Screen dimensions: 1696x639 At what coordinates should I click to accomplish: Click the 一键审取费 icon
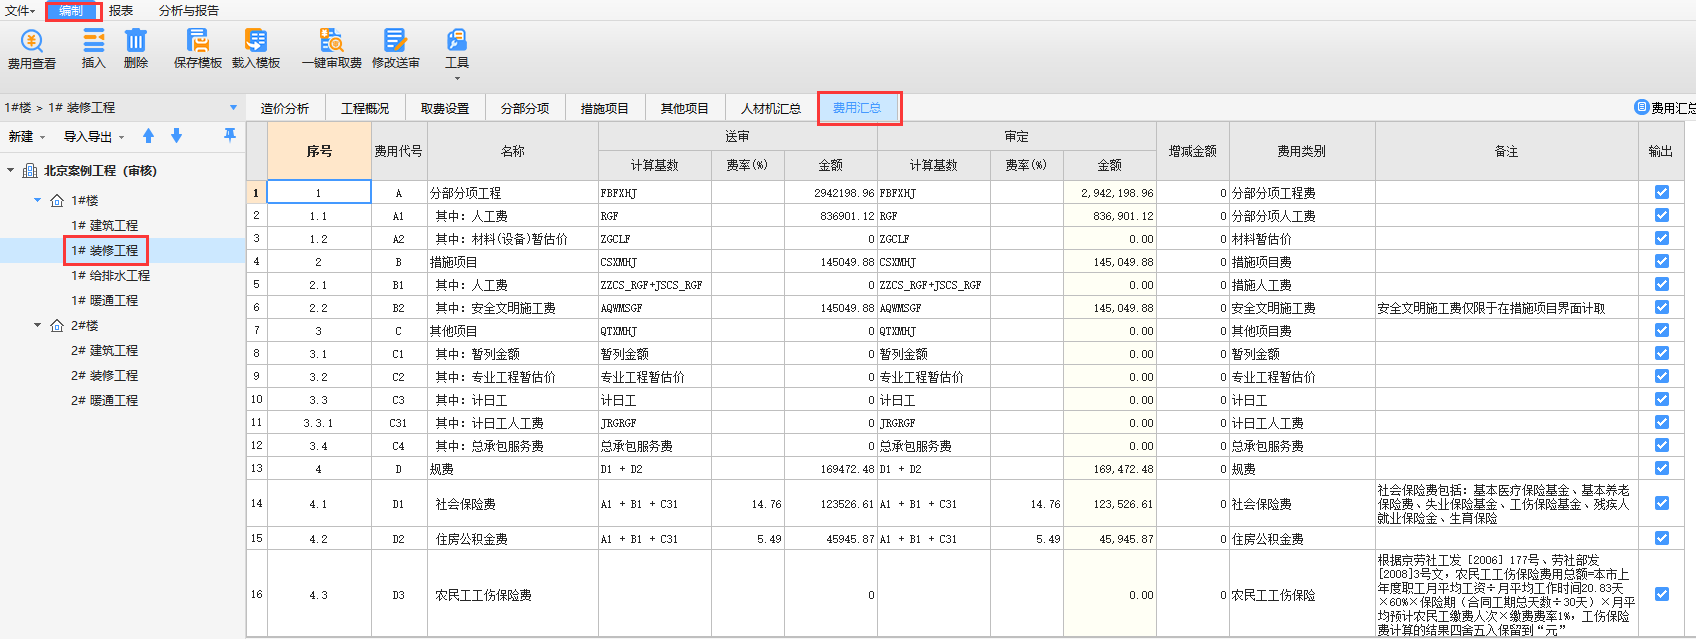coord(331,42)
